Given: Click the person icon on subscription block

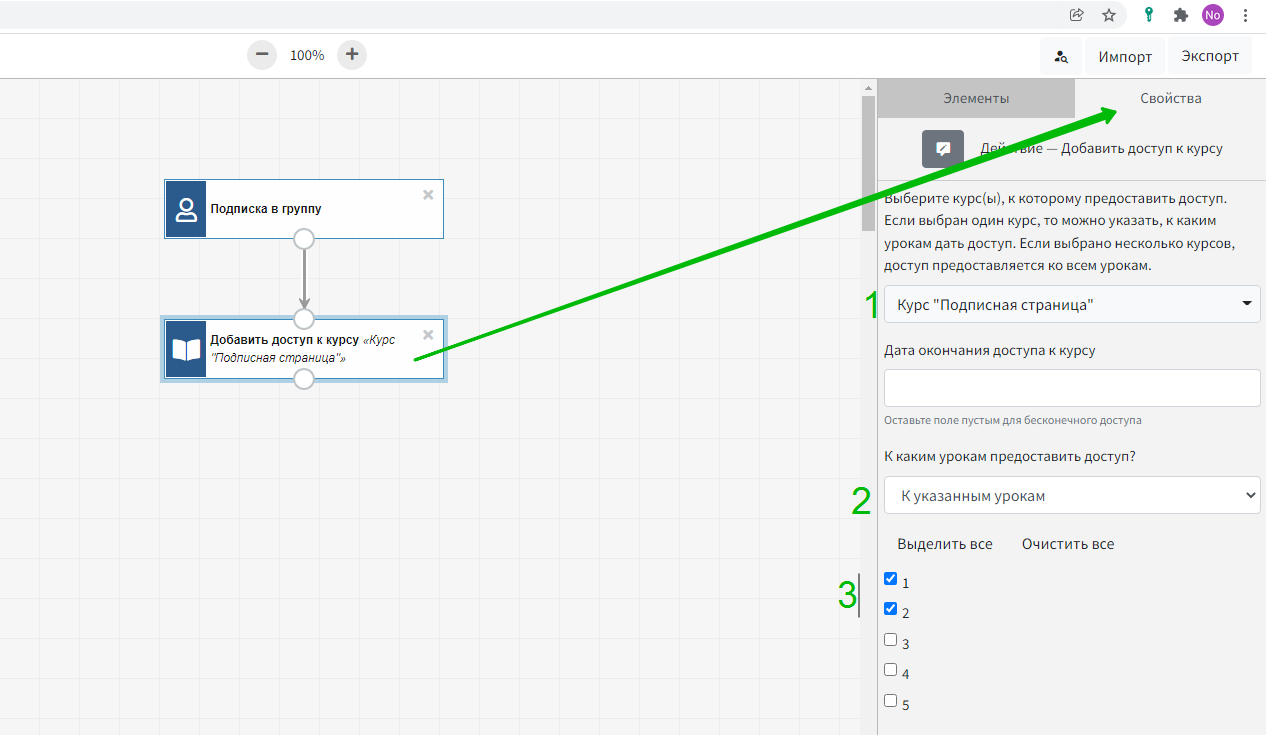Looking at the screenshot, I should coord(186,209).
